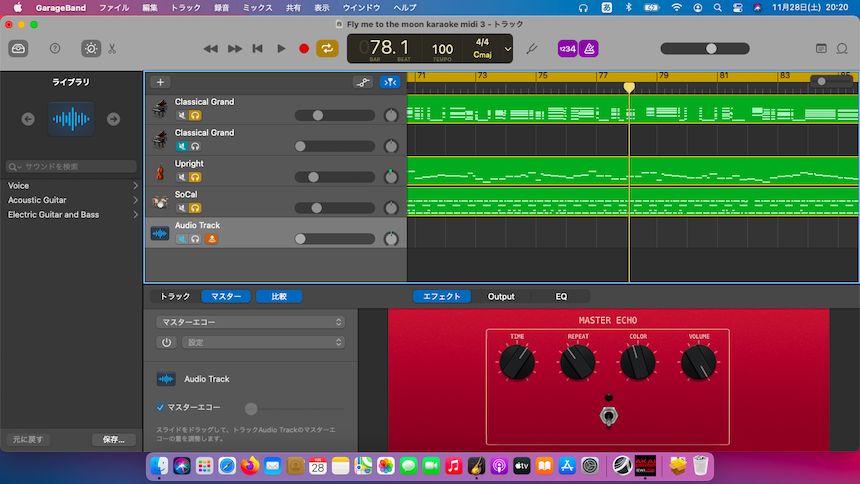Toggle the Smart Controls button
Viewport: 860px width, 484px height.
91,49
